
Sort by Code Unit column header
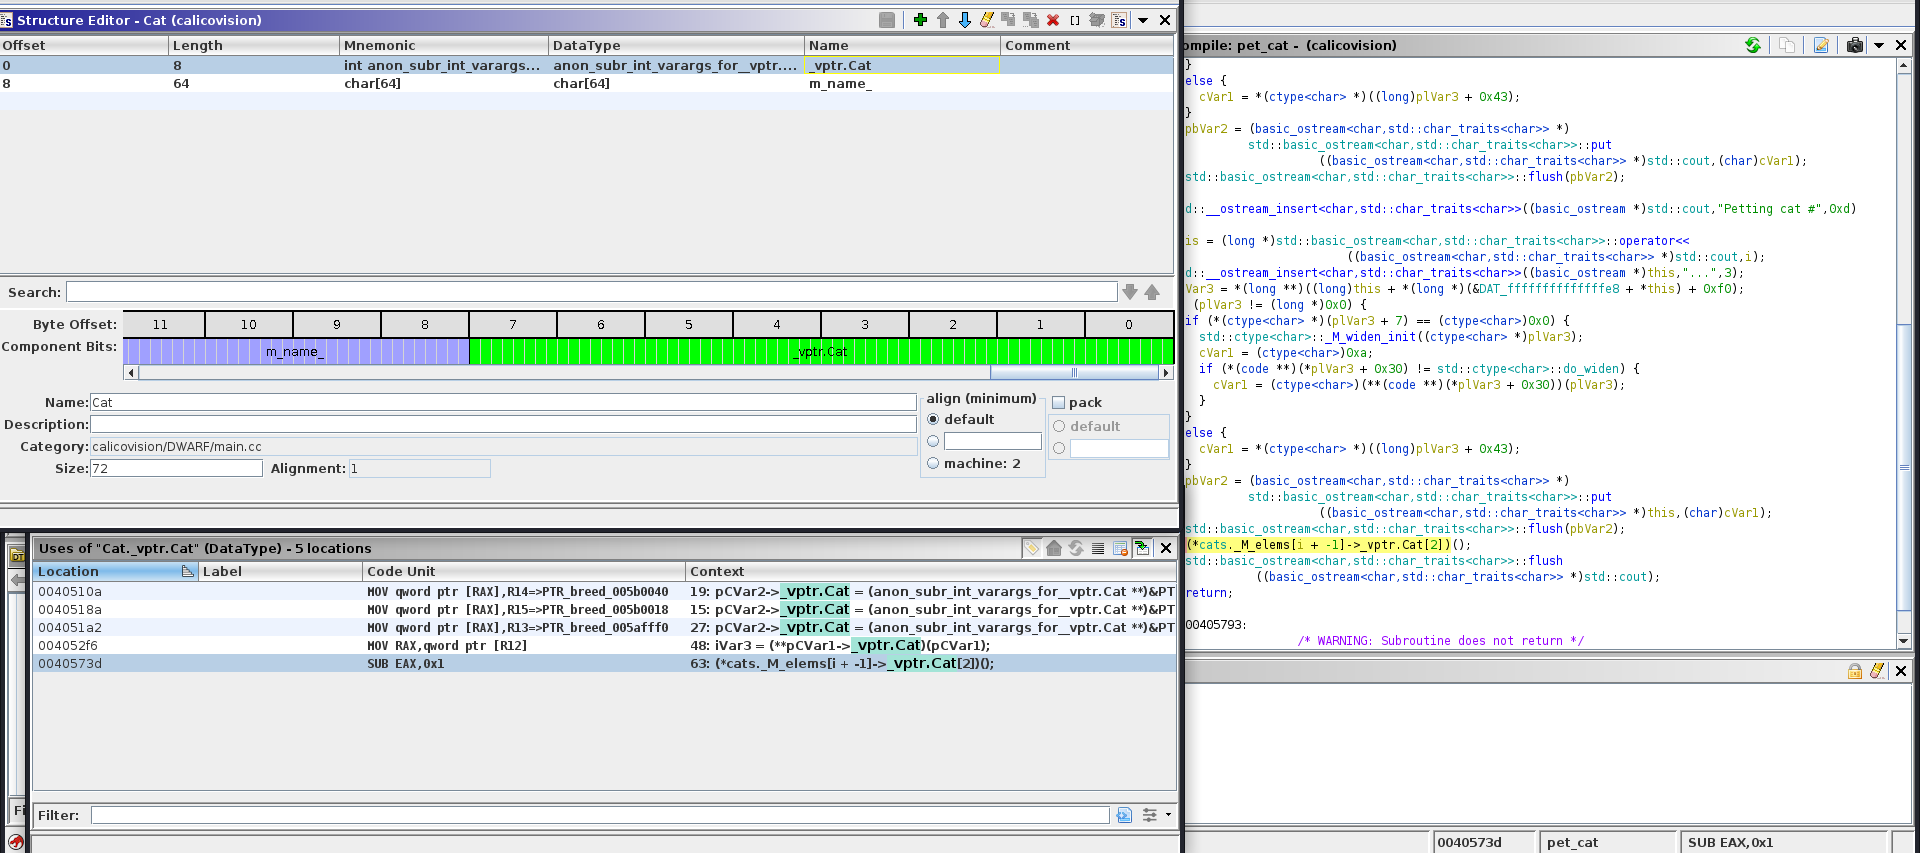point(524,571)
